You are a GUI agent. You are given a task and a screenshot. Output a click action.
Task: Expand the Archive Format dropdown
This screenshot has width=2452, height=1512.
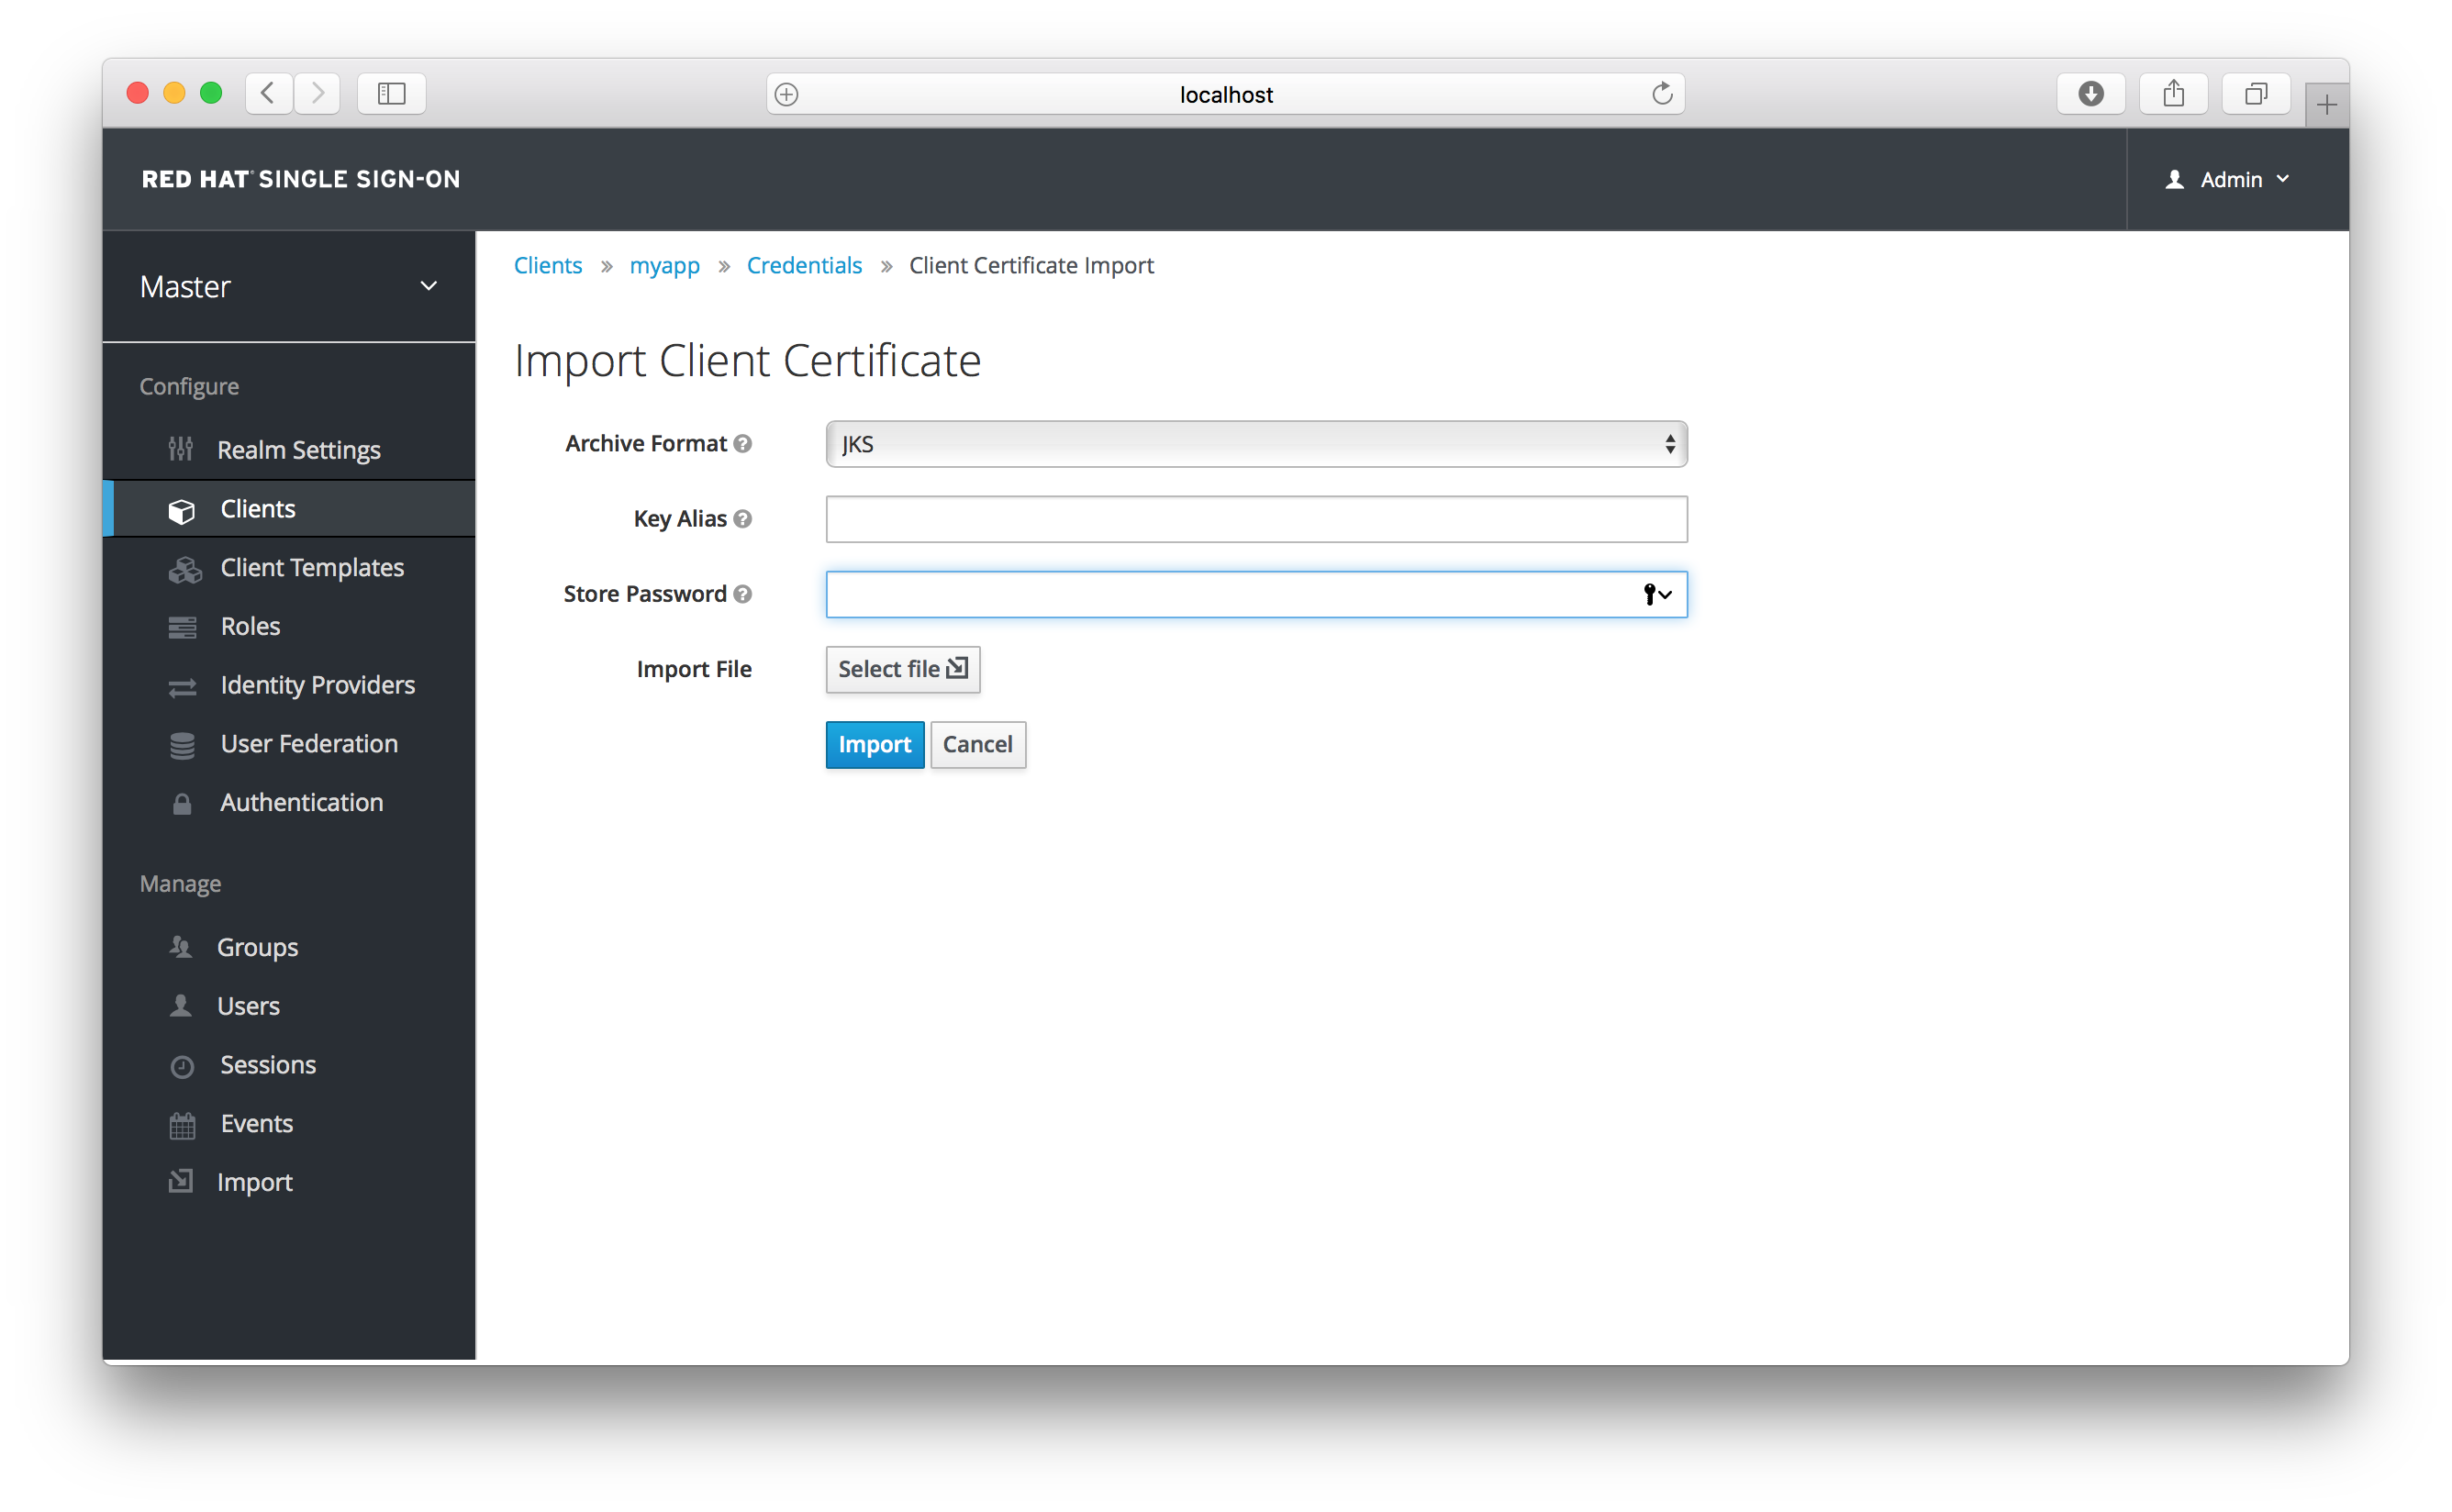(x=1254, y=441)
